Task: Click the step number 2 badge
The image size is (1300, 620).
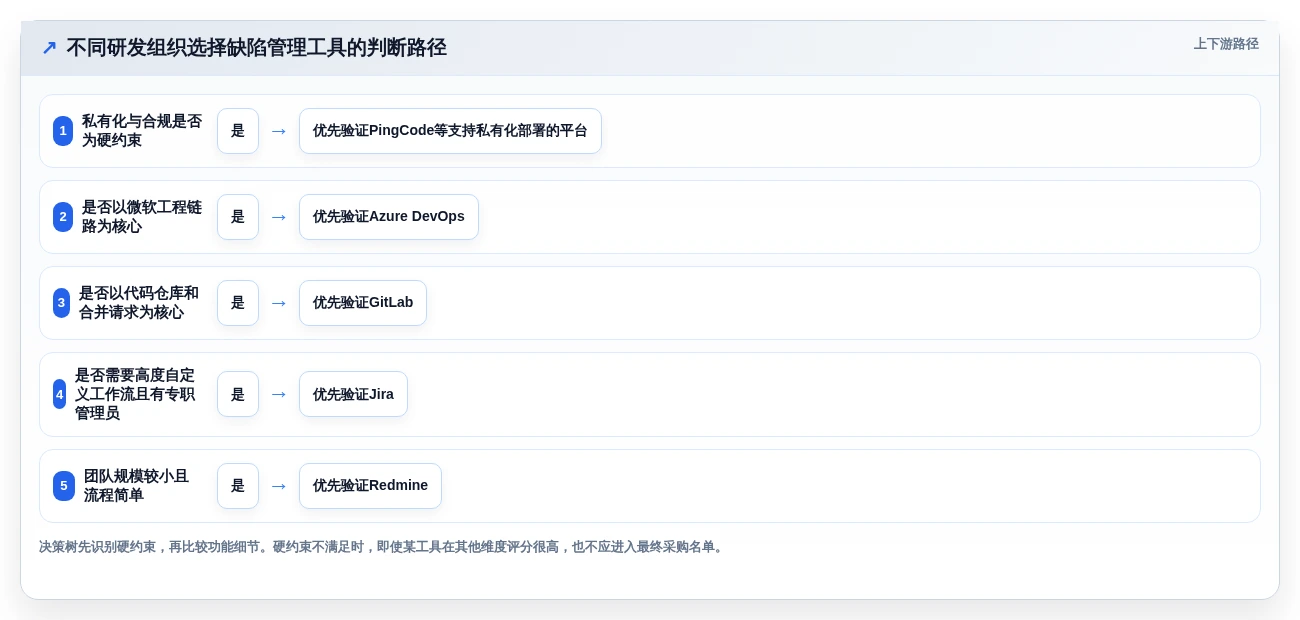Action: 63,217
